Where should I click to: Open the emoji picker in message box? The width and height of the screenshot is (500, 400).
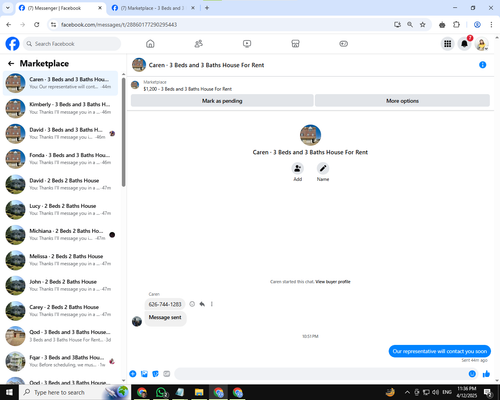pos(472,374)
